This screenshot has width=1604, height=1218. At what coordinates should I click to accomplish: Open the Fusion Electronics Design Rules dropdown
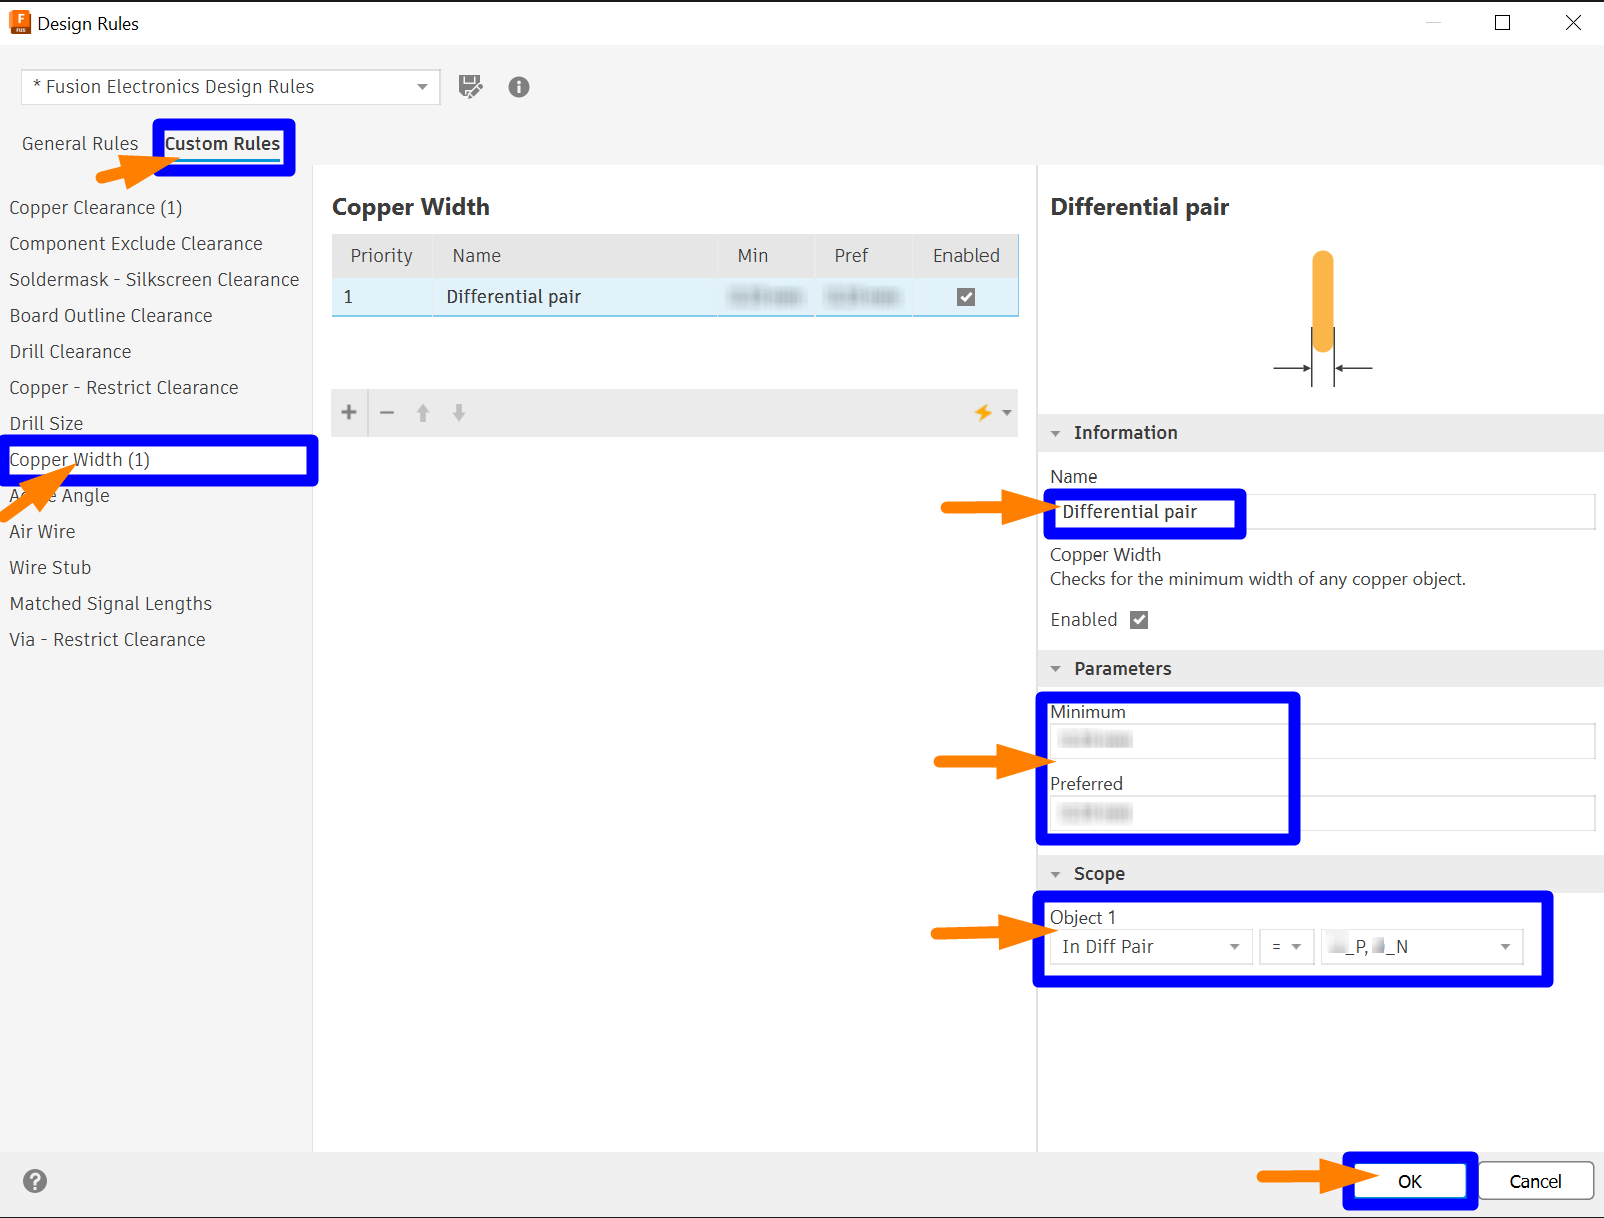(x=422, y=87)
